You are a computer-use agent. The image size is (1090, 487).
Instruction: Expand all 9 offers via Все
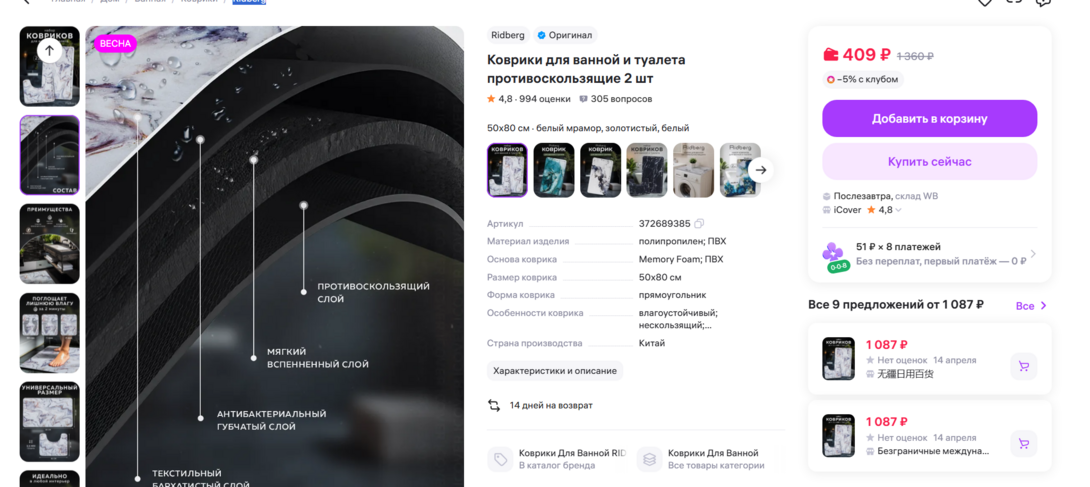pos(1032,306)
